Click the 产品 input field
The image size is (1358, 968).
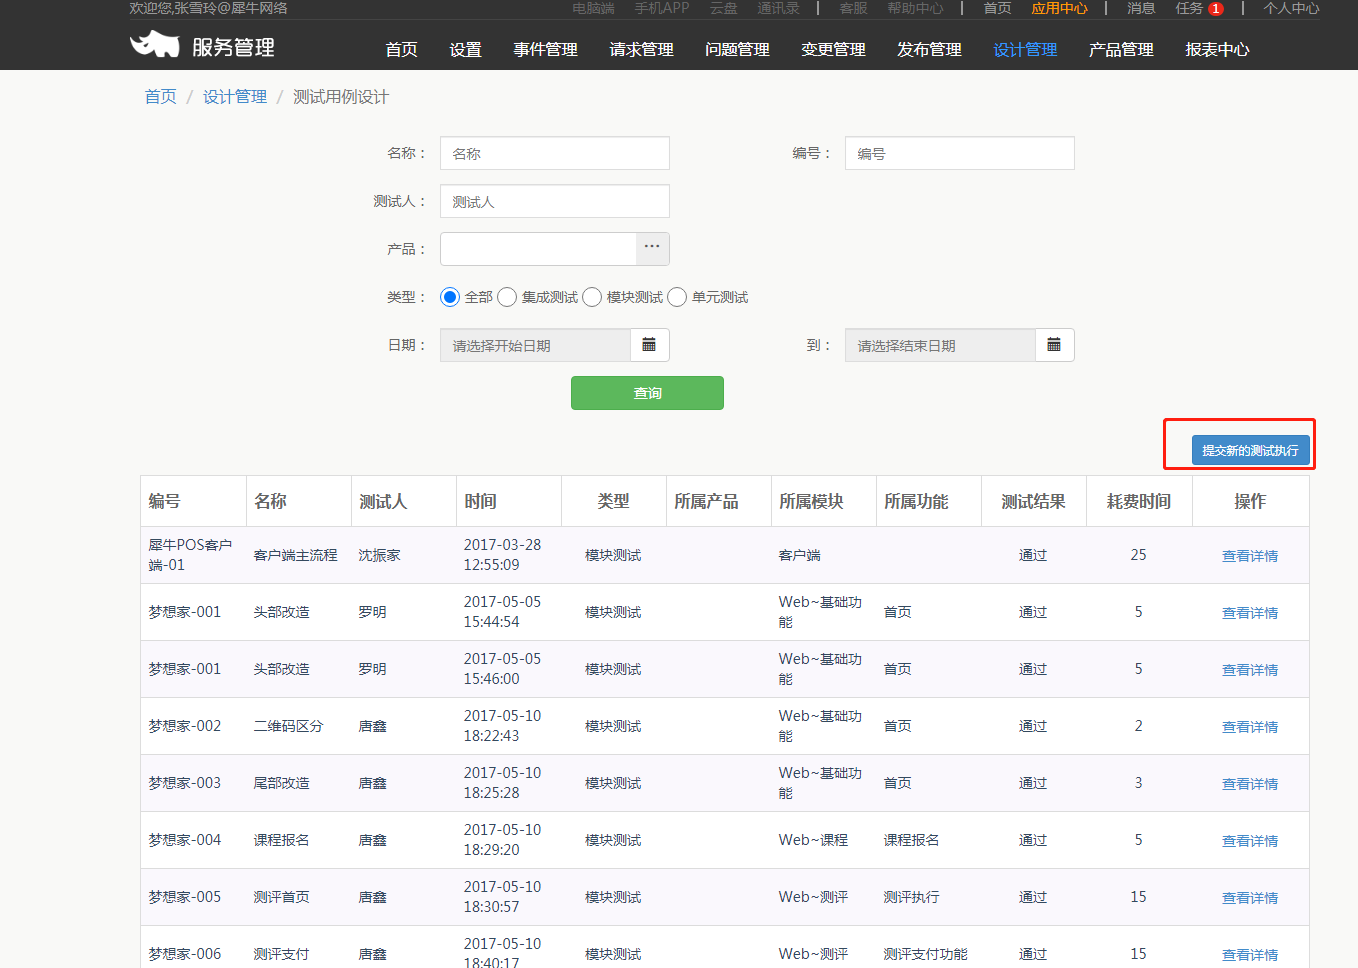(x=538, y=249)
